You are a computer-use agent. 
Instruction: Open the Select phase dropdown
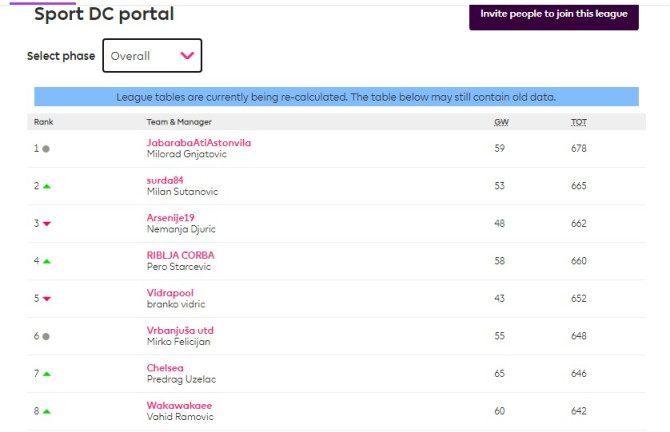tap(152, 56)
